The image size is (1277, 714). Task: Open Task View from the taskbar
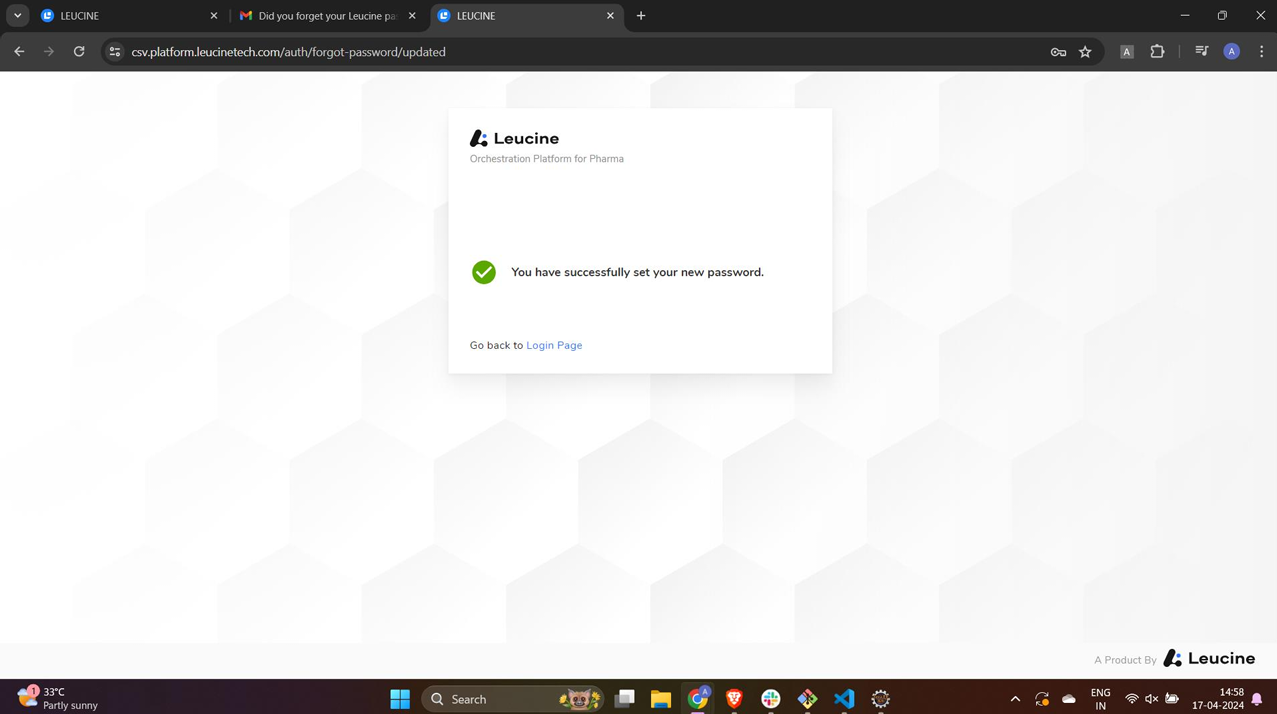coord(625,699)
